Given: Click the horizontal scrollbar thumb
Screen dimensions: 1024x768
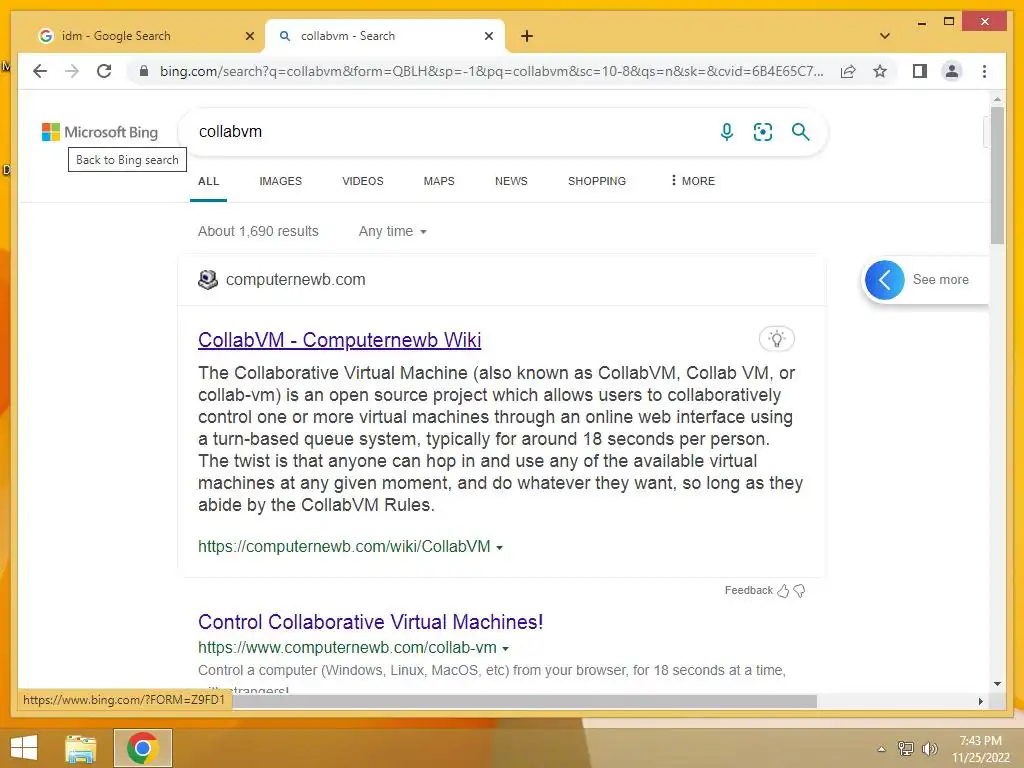Looking at the screenshot, I should [x=524, y=701].
